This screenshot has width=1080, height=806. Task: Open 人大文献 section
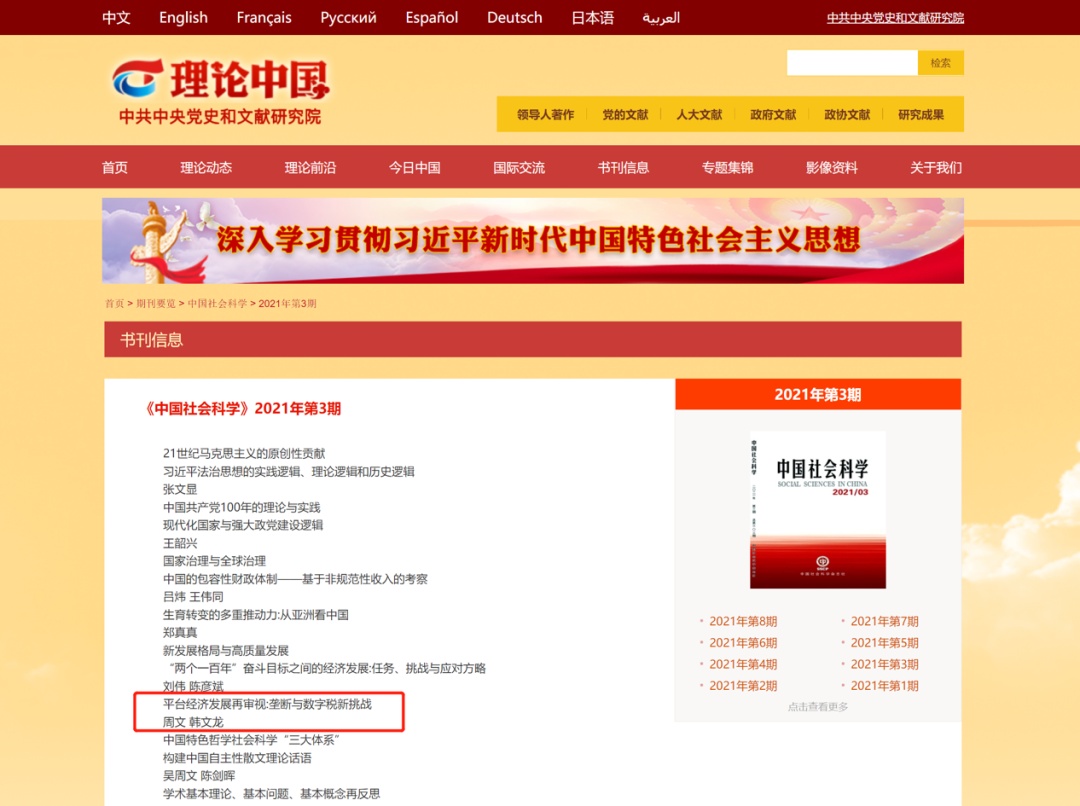tap(699, 114)
